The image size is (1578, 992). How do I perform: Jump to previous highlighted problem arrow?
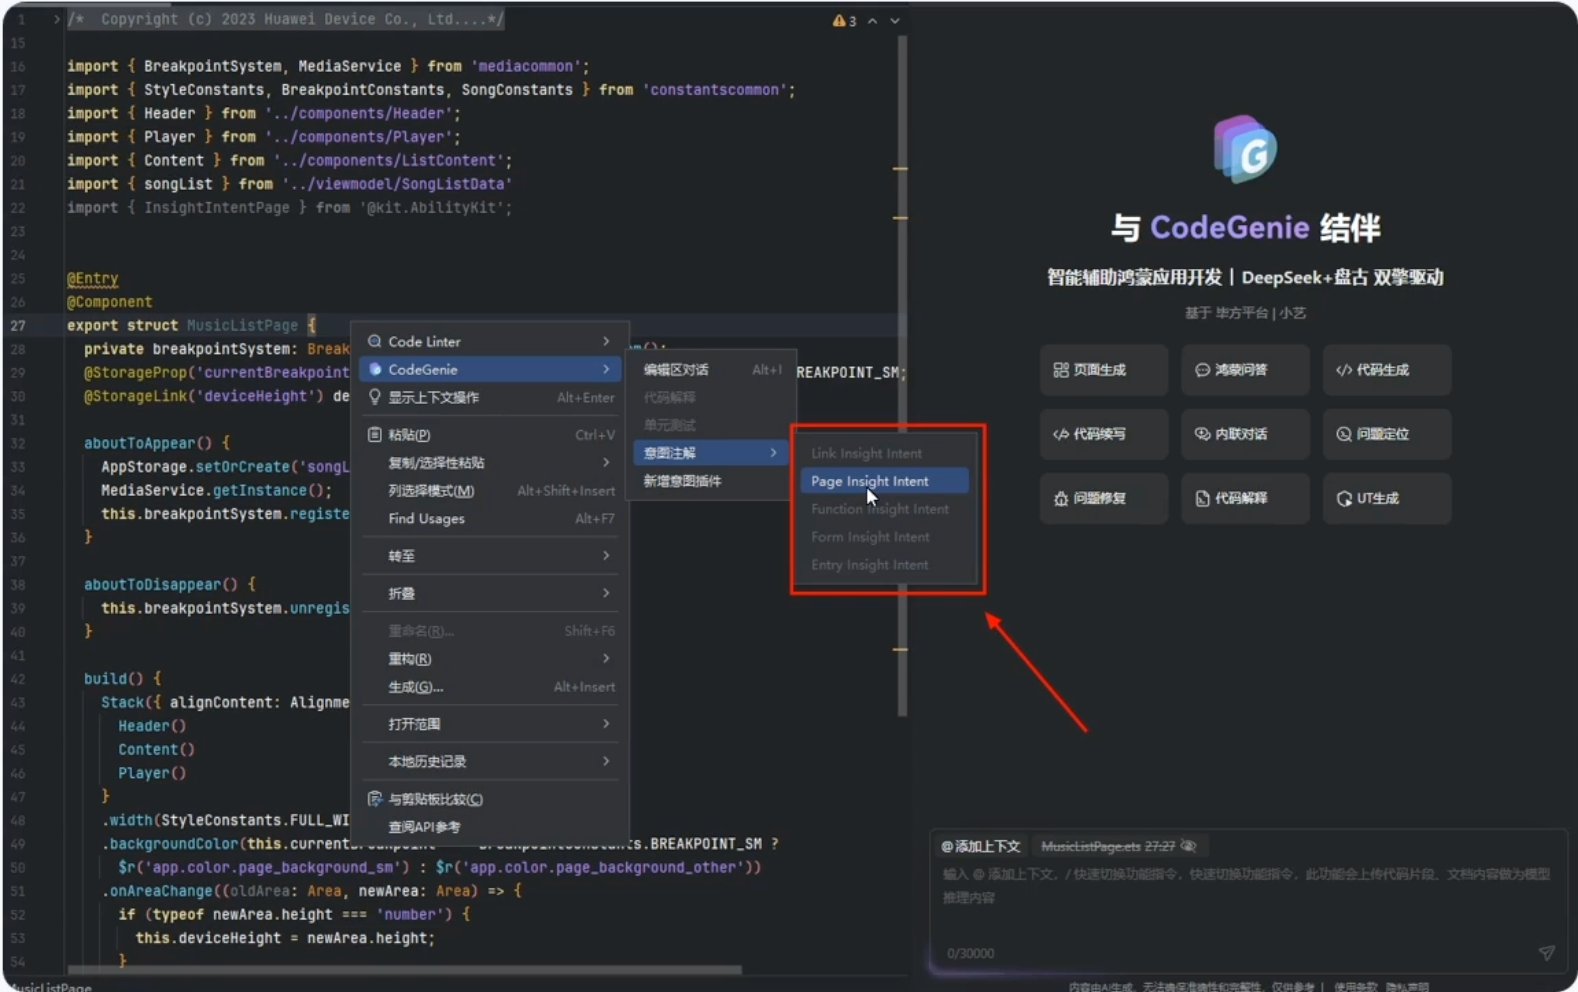point(873,20)
